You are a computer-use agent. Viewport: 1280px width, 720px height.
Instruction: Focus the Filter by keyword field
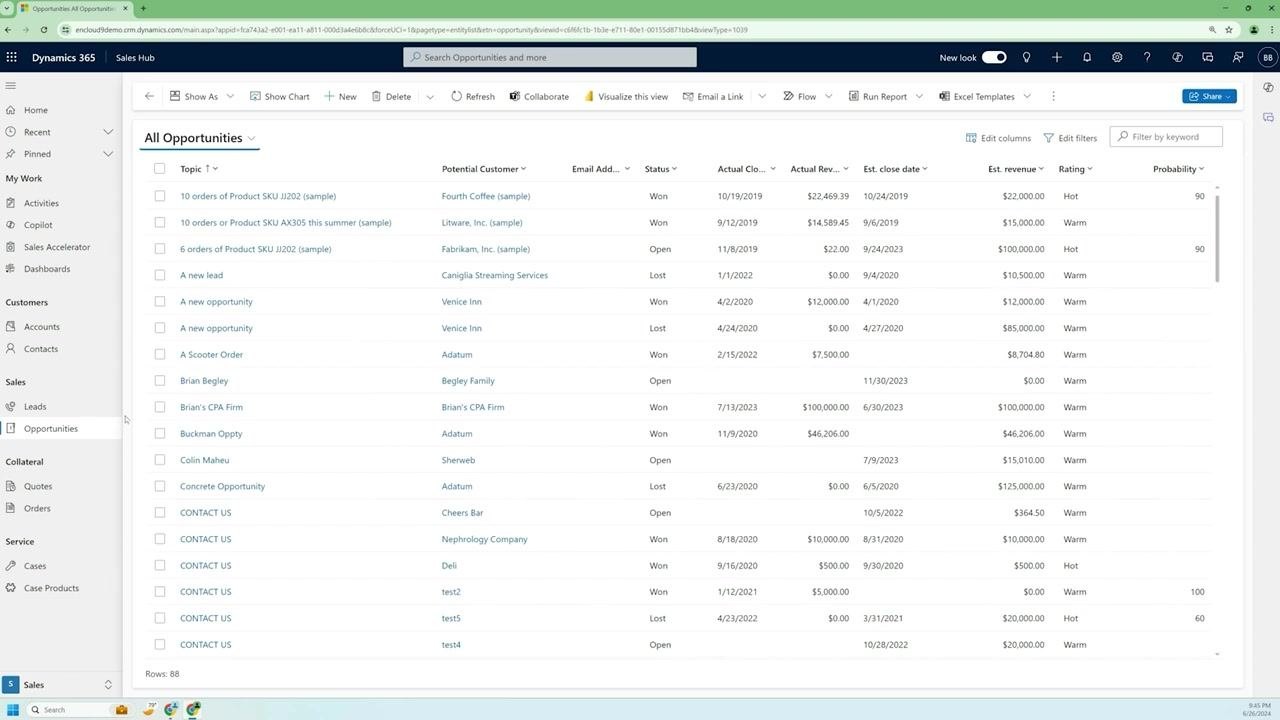pyautogui.click(x=1166, y=137)
